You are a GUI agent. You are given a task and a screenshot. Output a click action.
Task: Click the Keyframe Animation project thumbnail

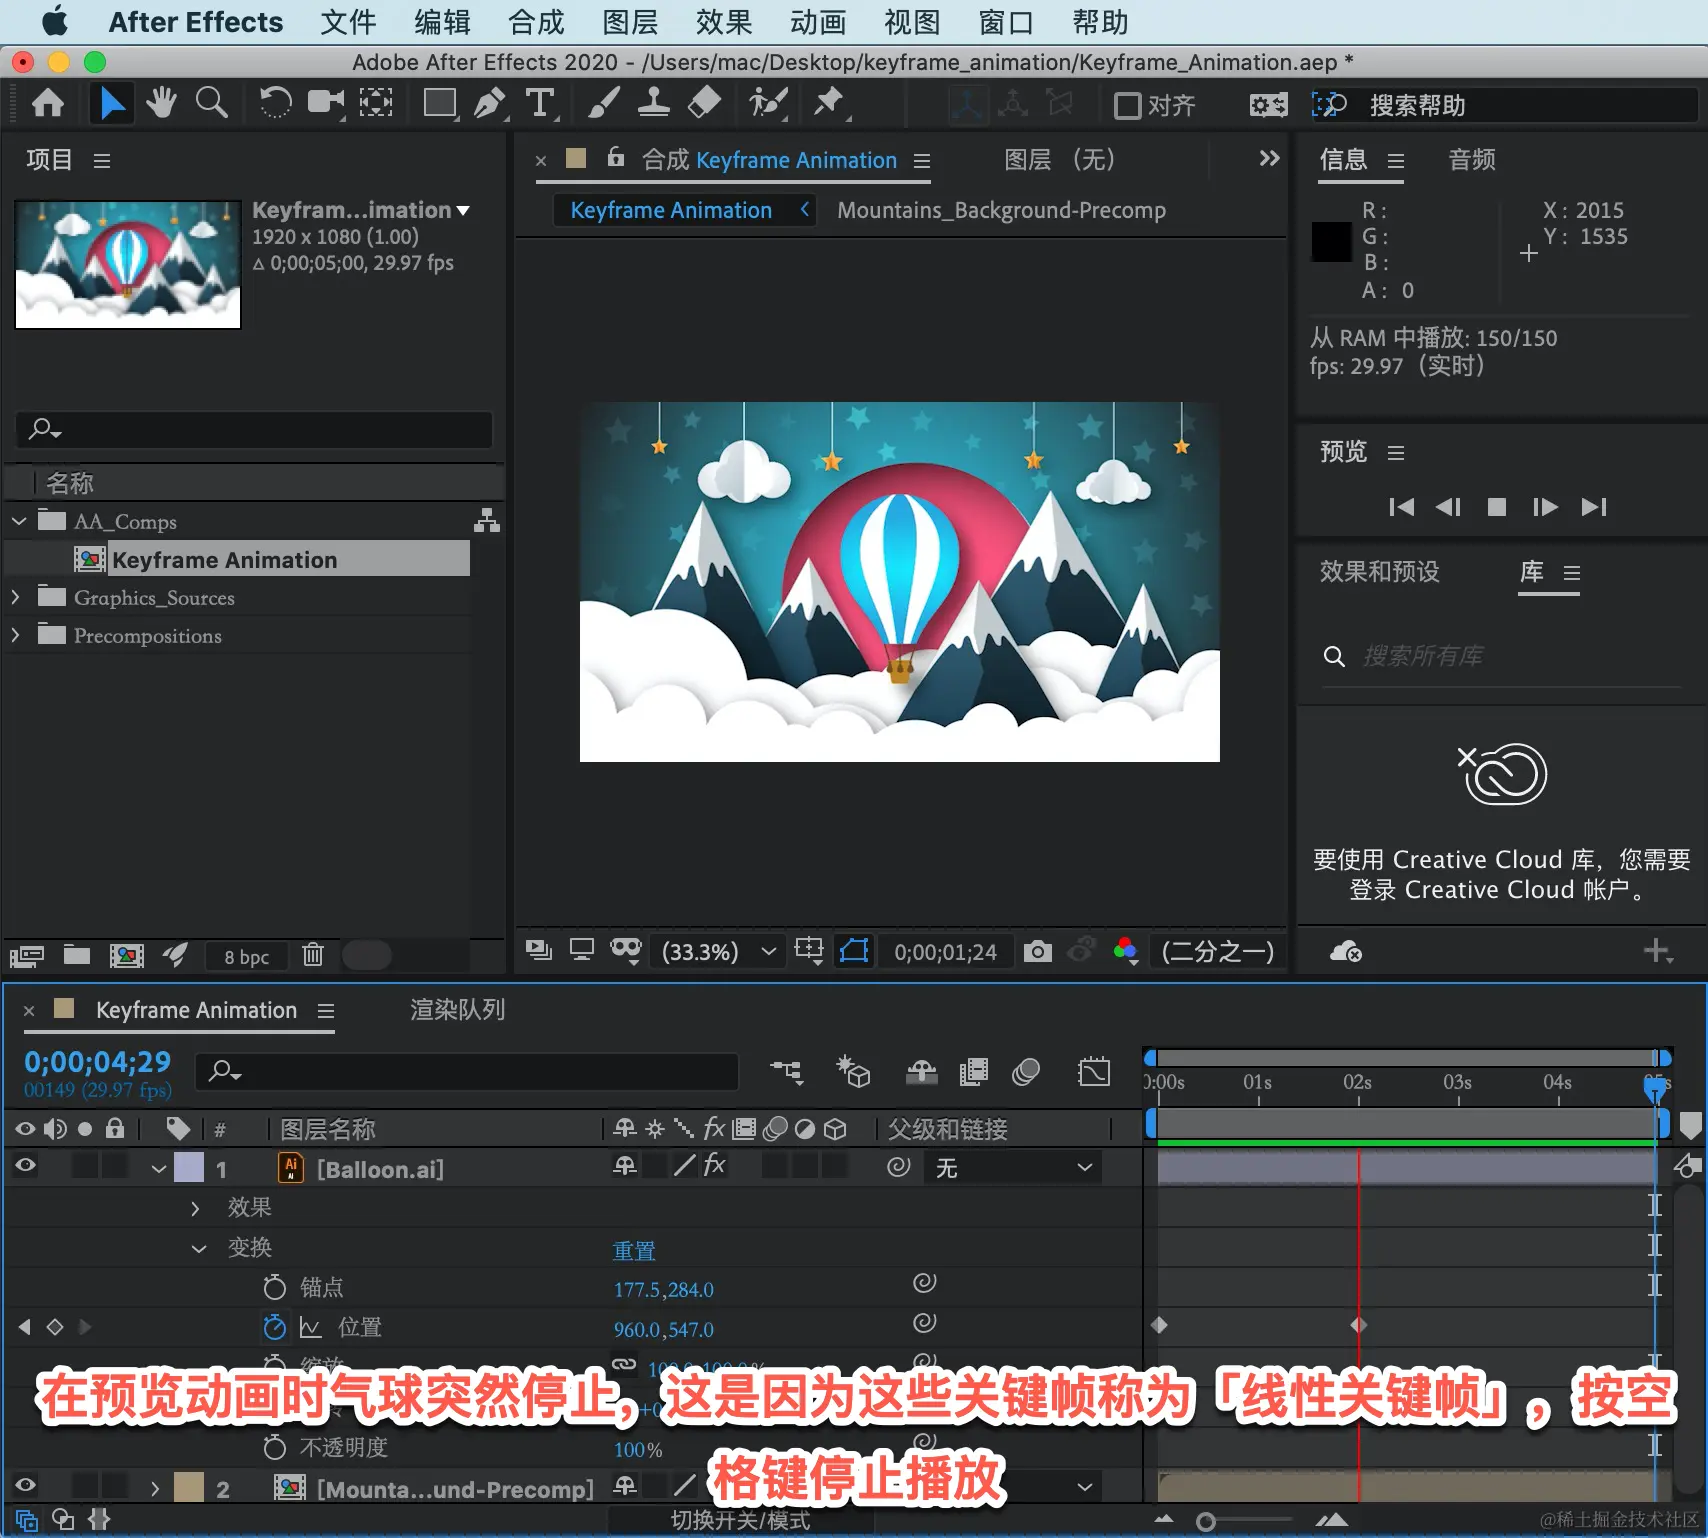click(x=128, y=264)
